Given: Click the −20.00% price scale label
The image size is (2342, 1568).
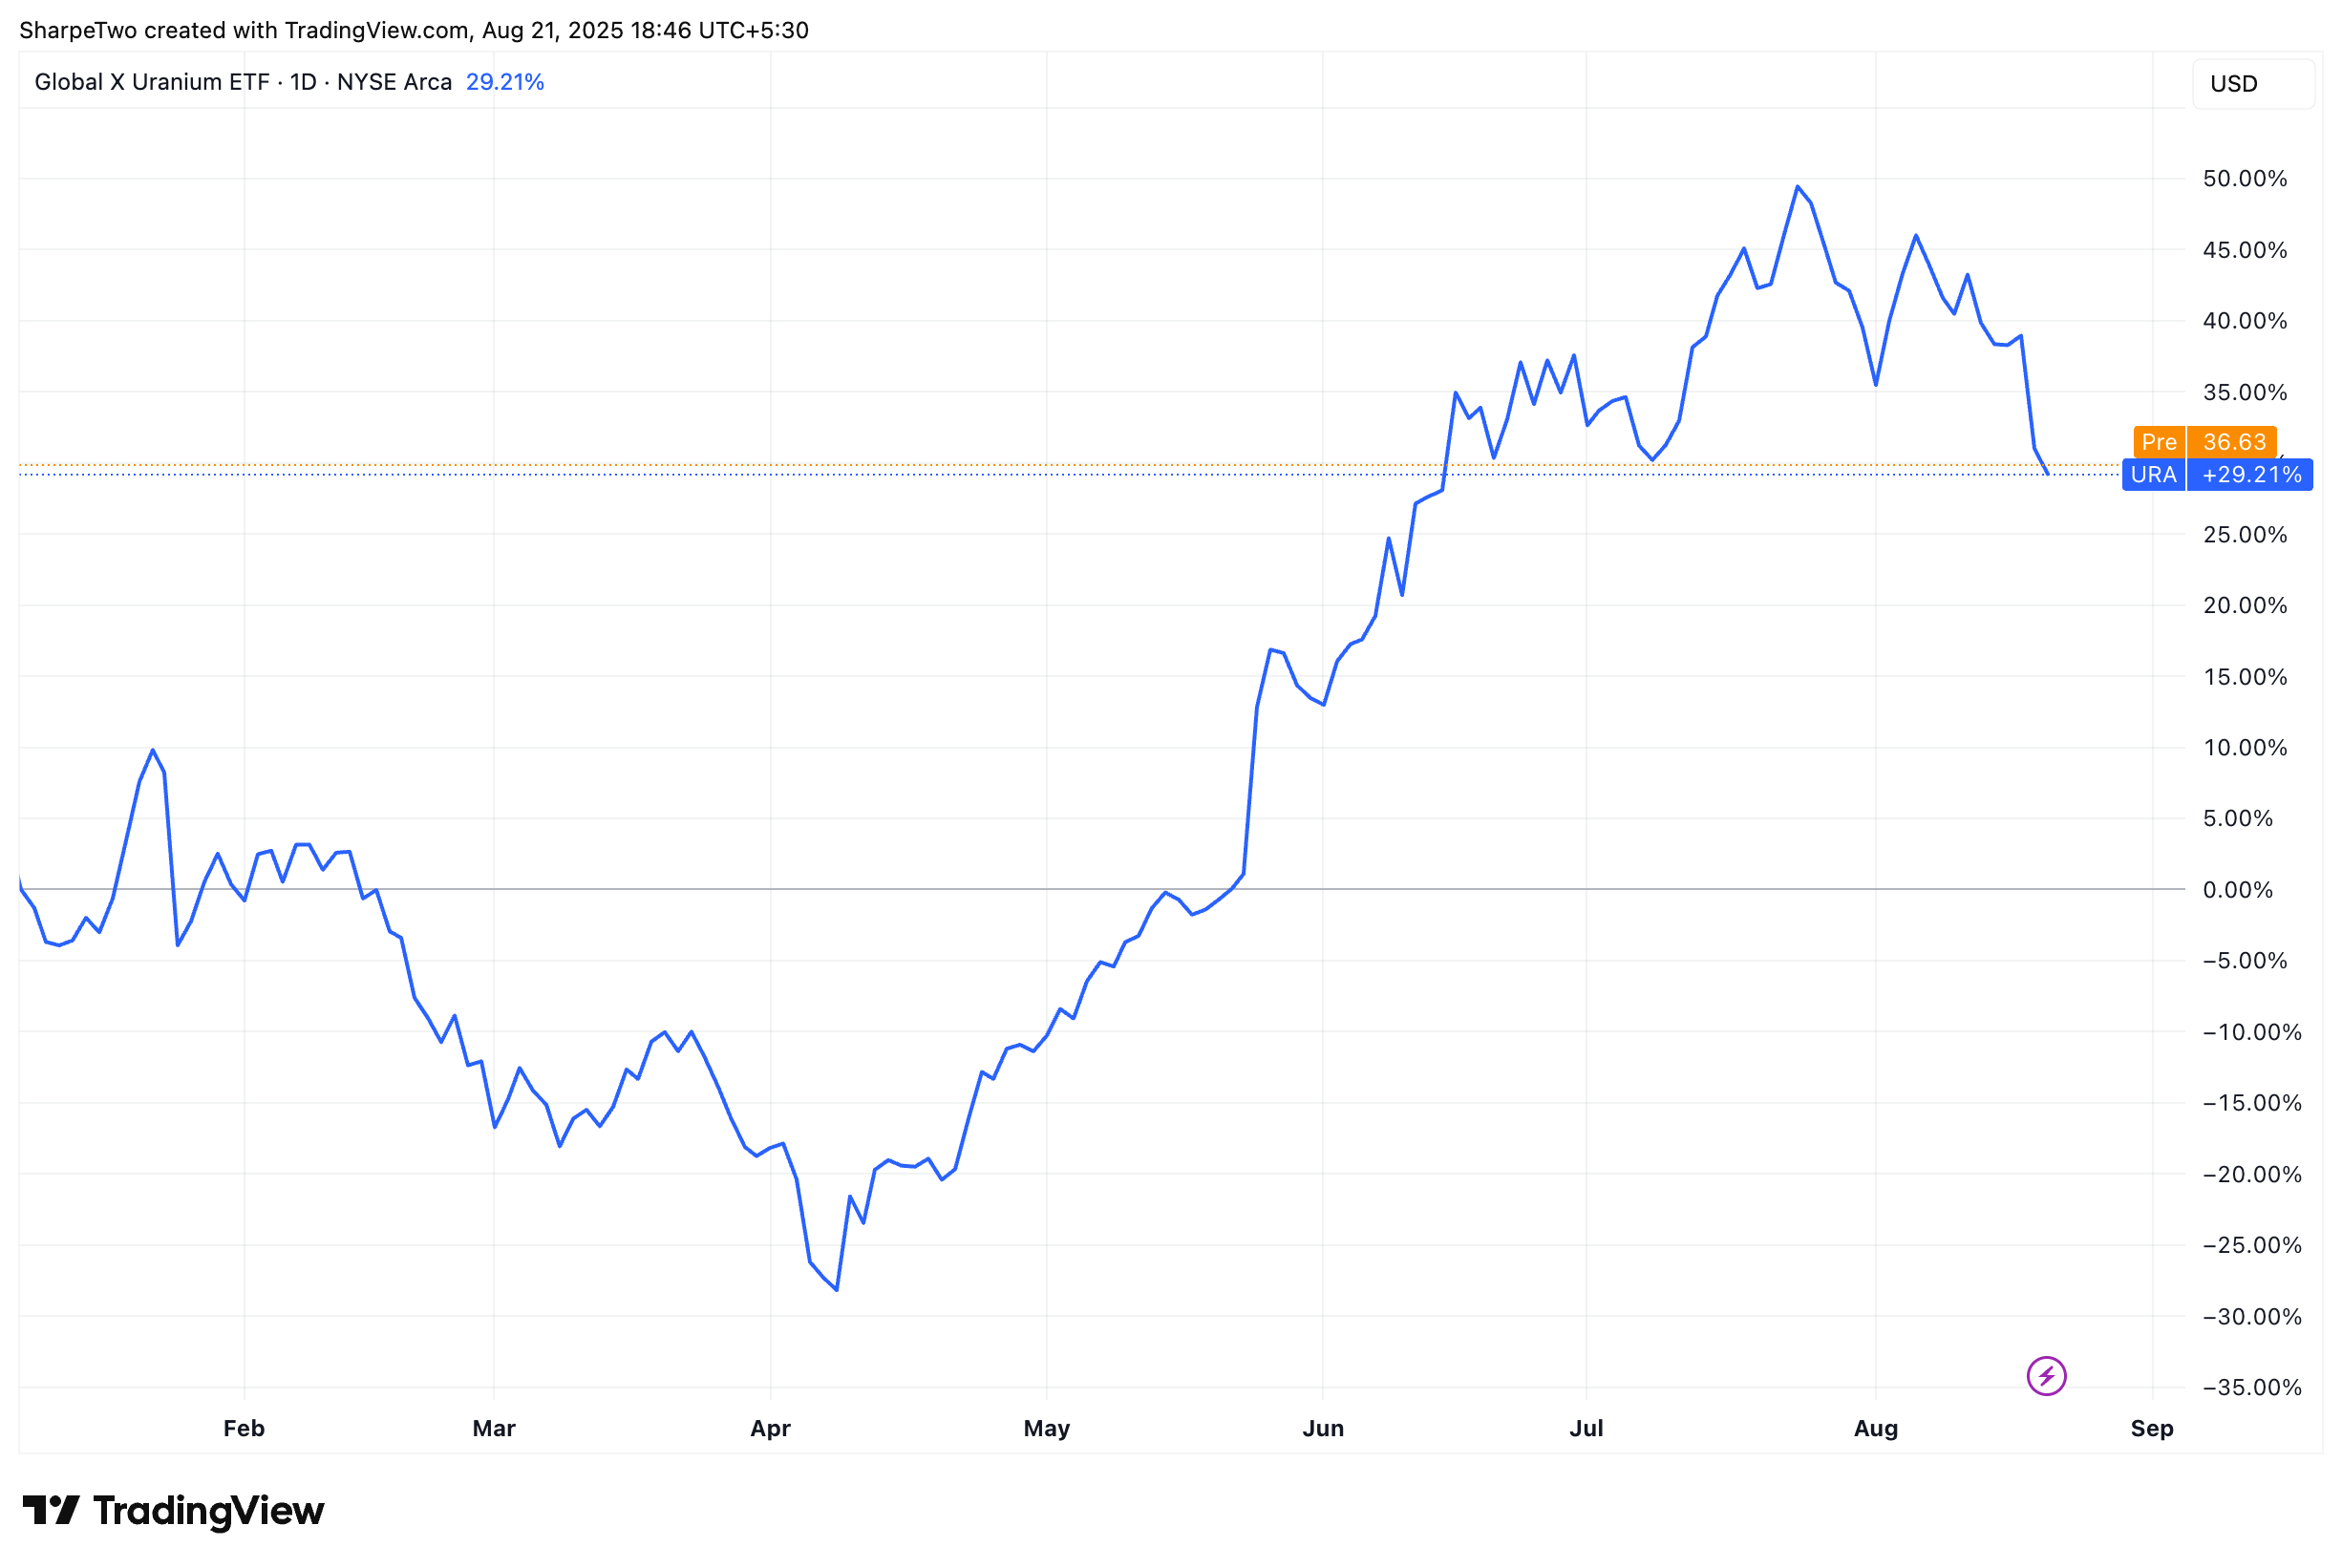Looking at the screenshot, I should [x=2251, y=1174].
